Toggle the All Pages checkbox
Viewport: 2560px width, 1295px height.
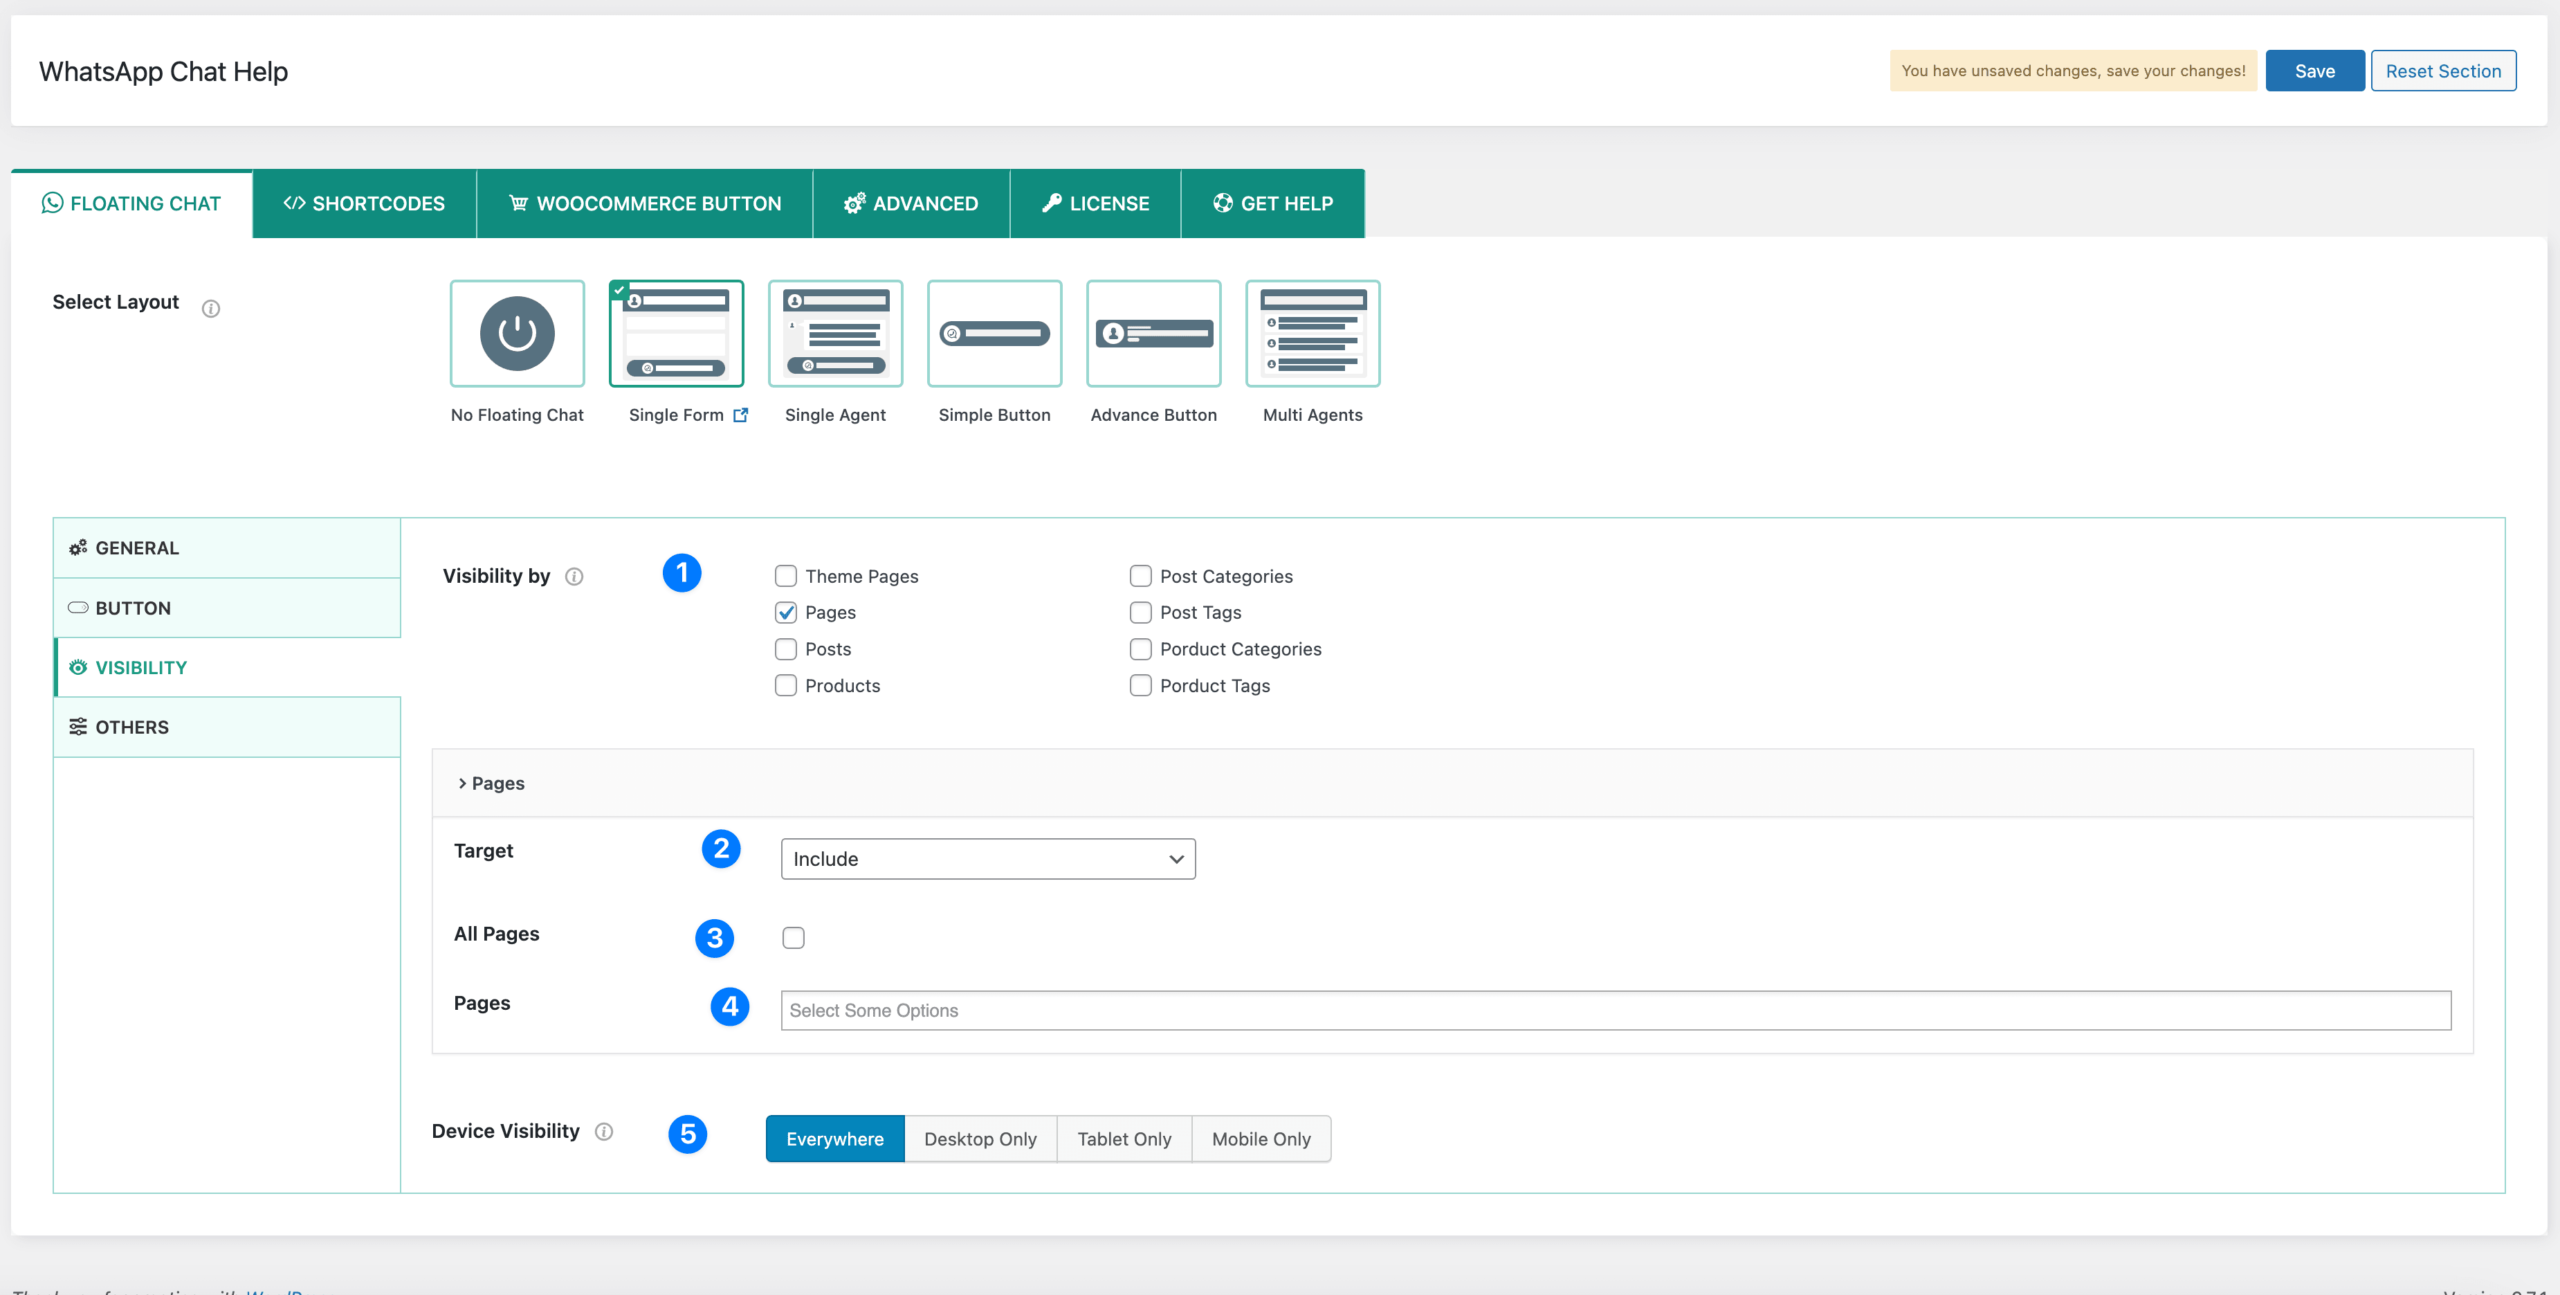coord(793,938)
